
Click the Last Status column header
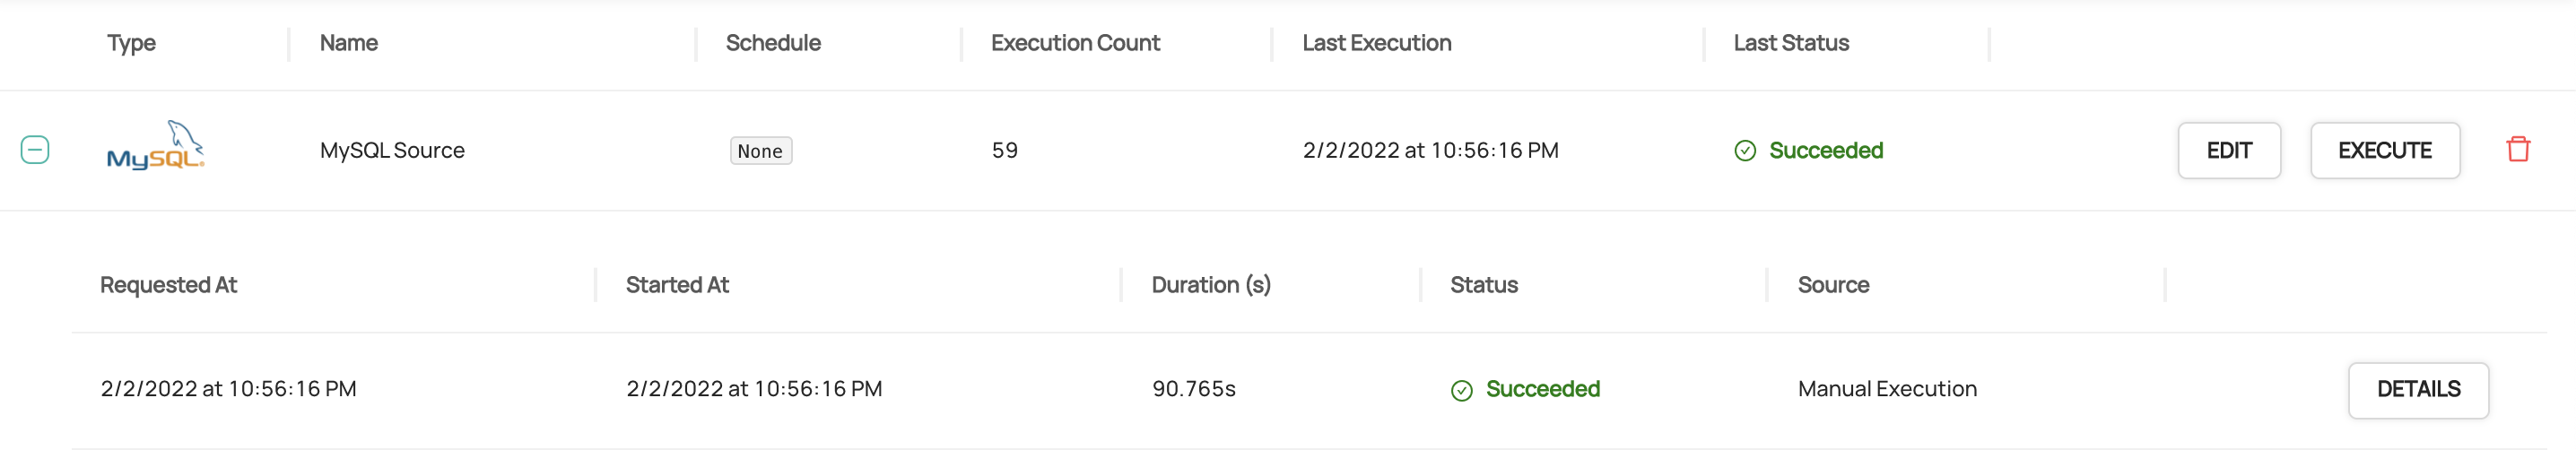click(1790, 43)
